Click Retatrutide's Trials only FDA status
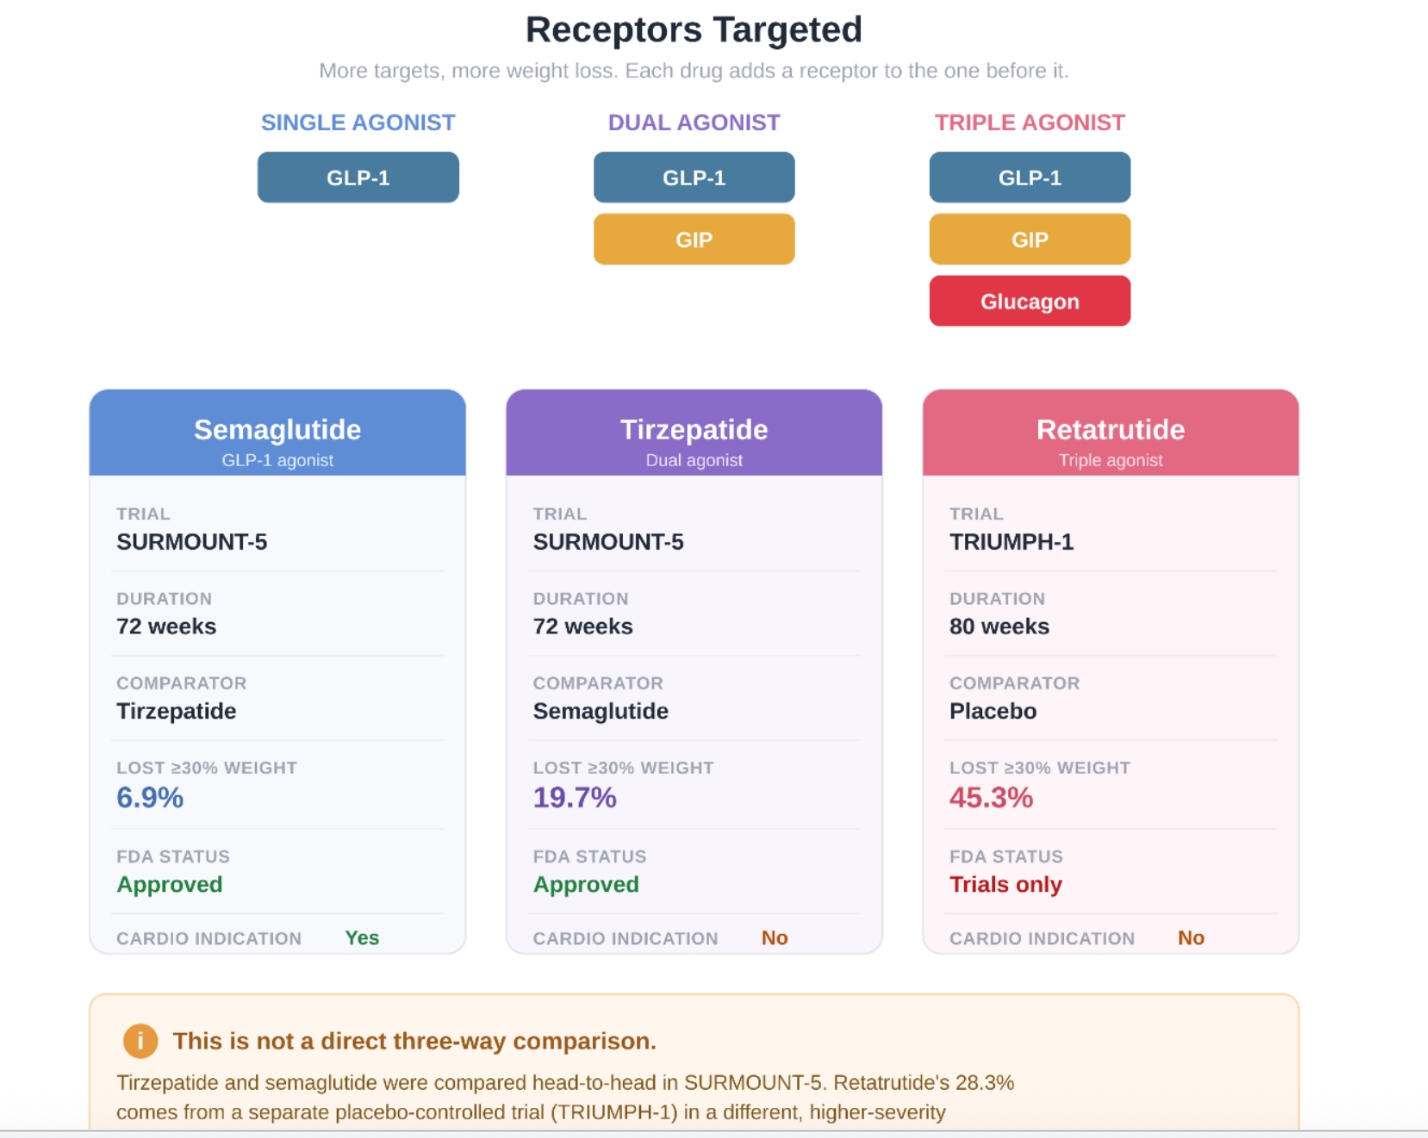Screen dimensions: 1428x1138 [1005, 884]
